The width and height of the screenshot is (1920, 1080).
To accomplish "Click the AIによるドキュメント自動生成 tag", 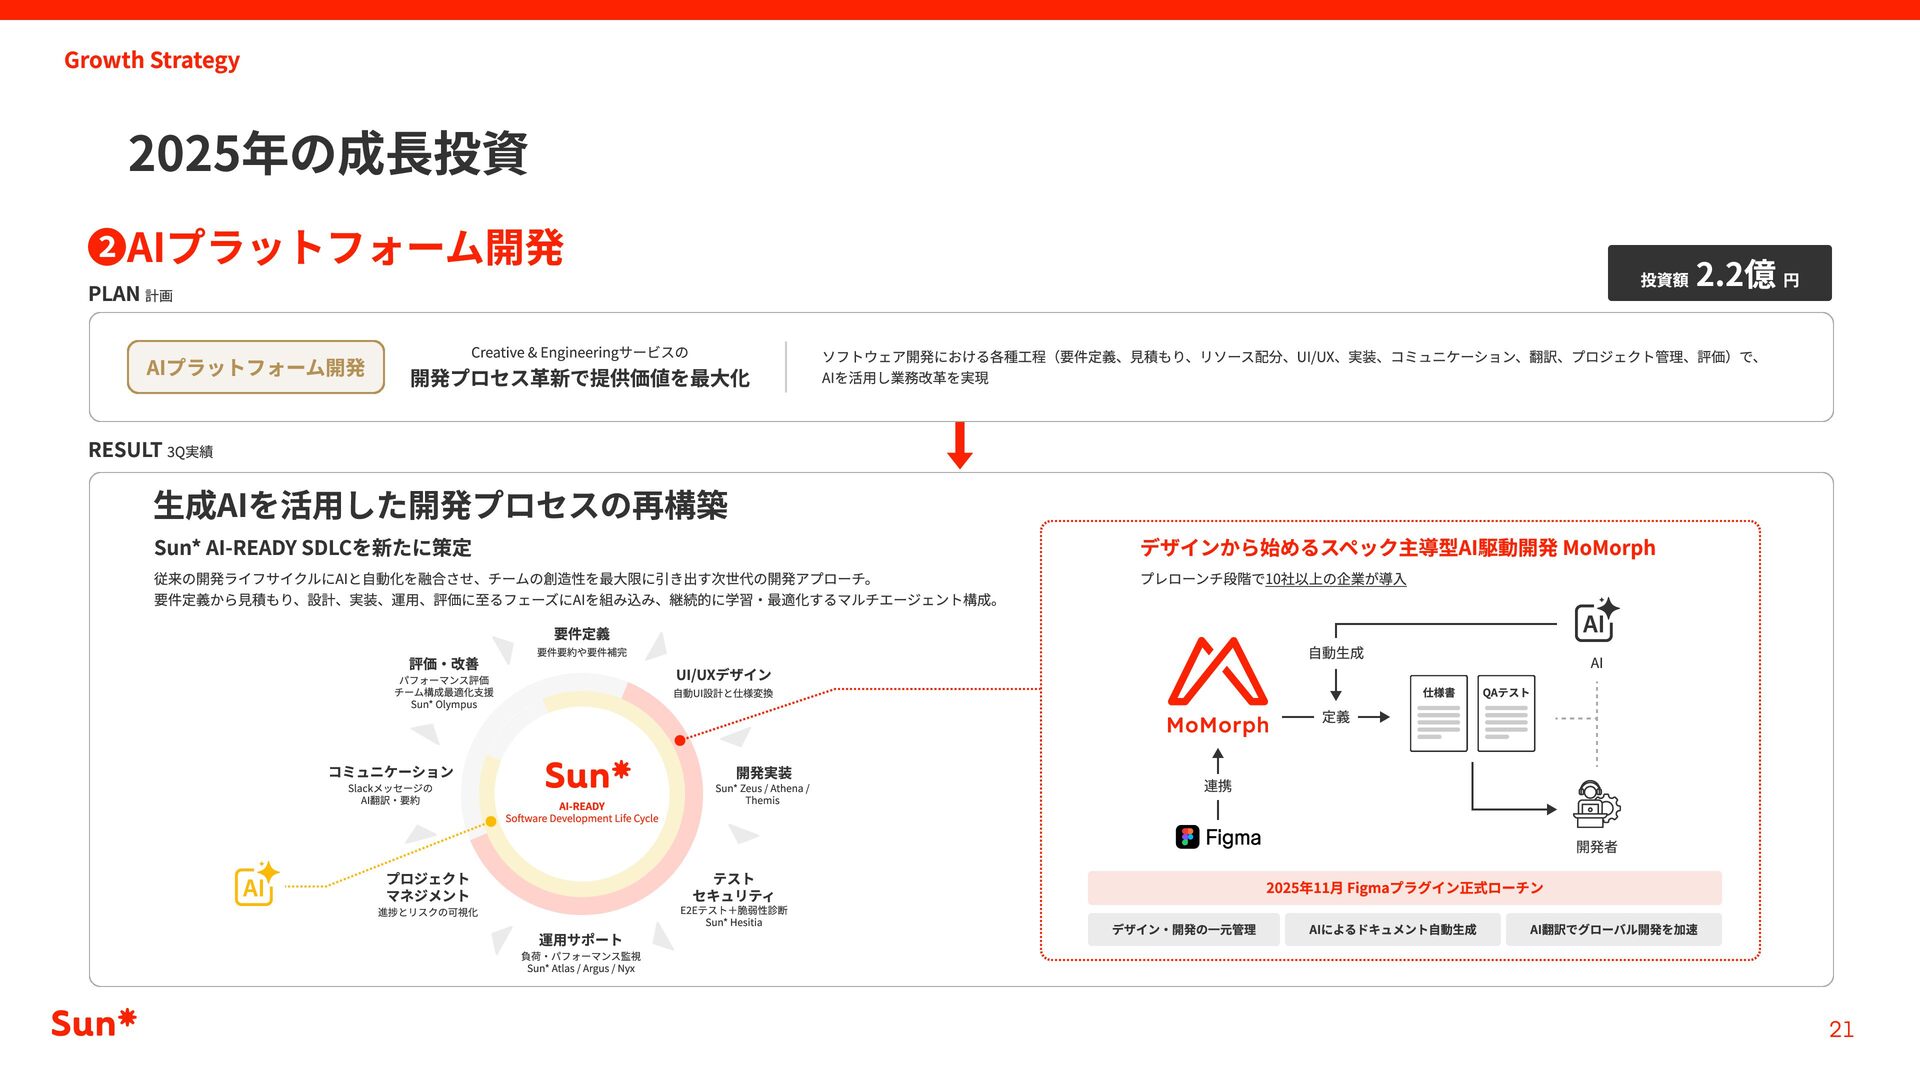I will coord(1392,929).
